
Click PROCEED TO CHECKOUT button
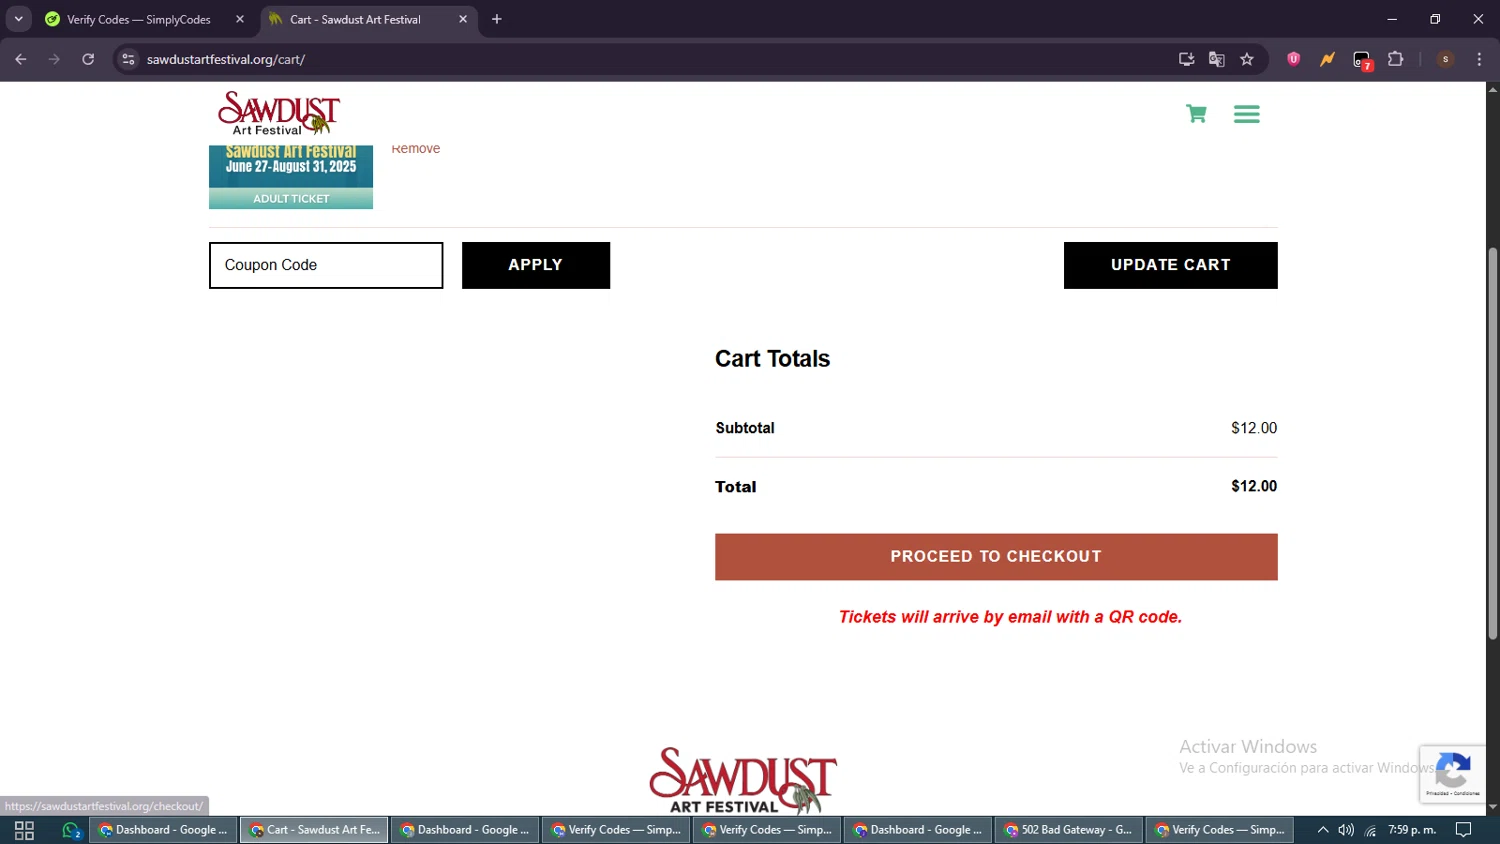pos(996,557)
